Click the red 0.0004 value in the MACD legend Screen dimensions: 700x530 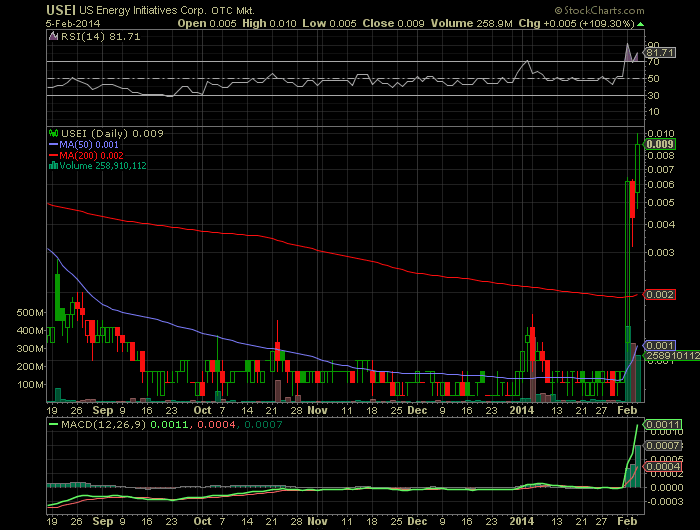[216, 424]
